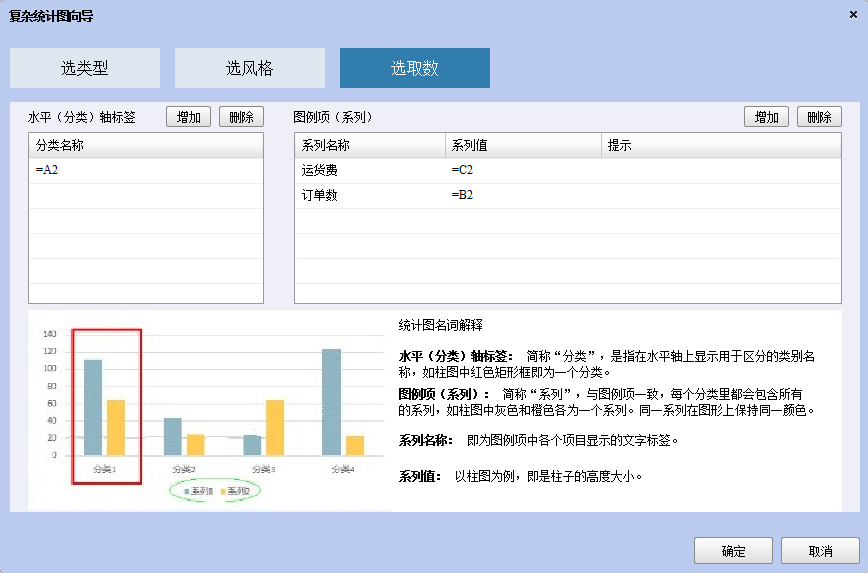The image size is (868, 573).
Task: Switch to the 选风格 tab
Action: pyautogui.click(x=249, y=68)
